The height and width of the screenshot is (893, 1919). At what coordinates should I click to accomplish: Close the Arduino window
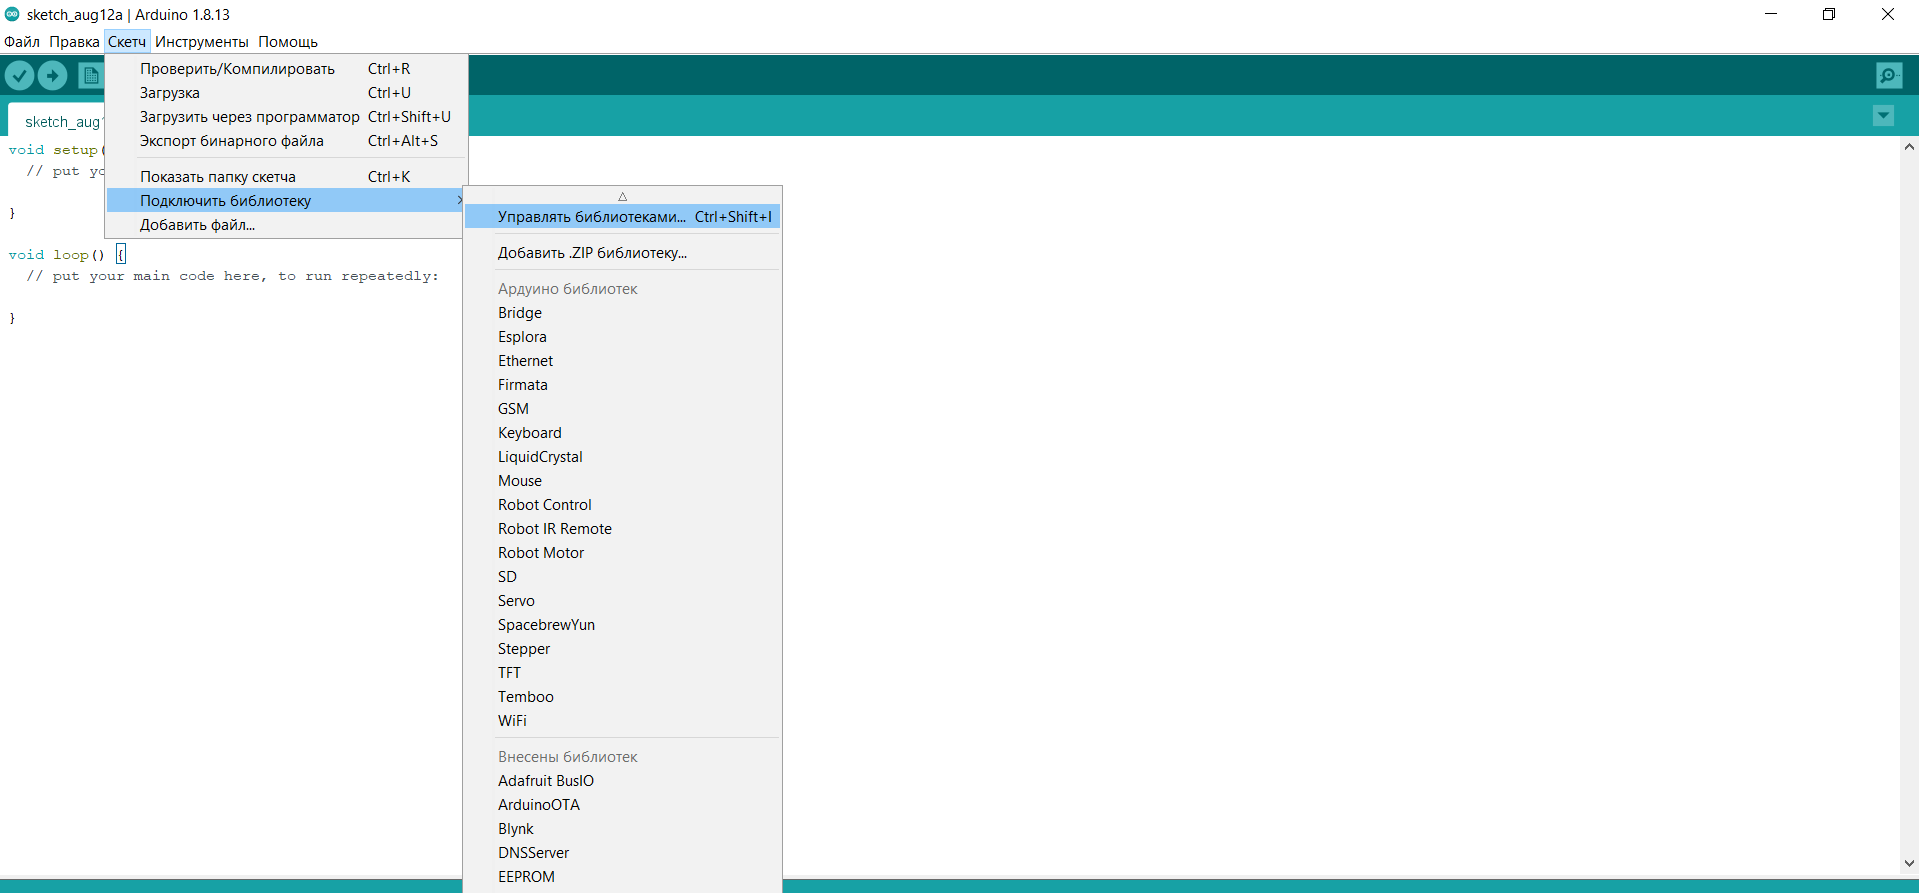pyautogui.click(x=1888, y=14)
